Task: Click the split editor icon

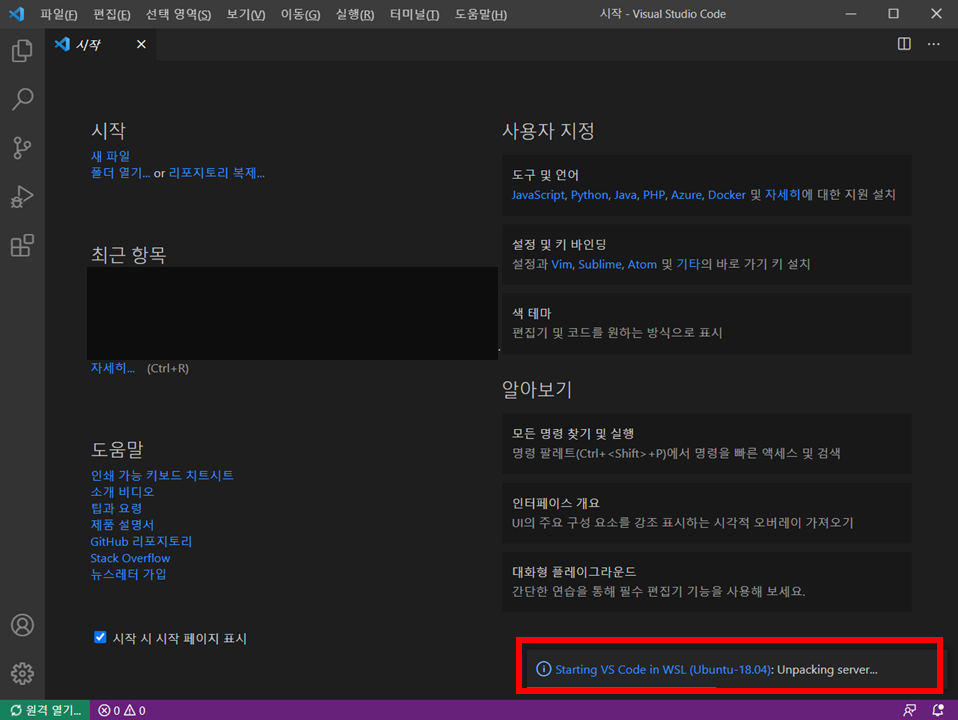Action: point(904,44)
